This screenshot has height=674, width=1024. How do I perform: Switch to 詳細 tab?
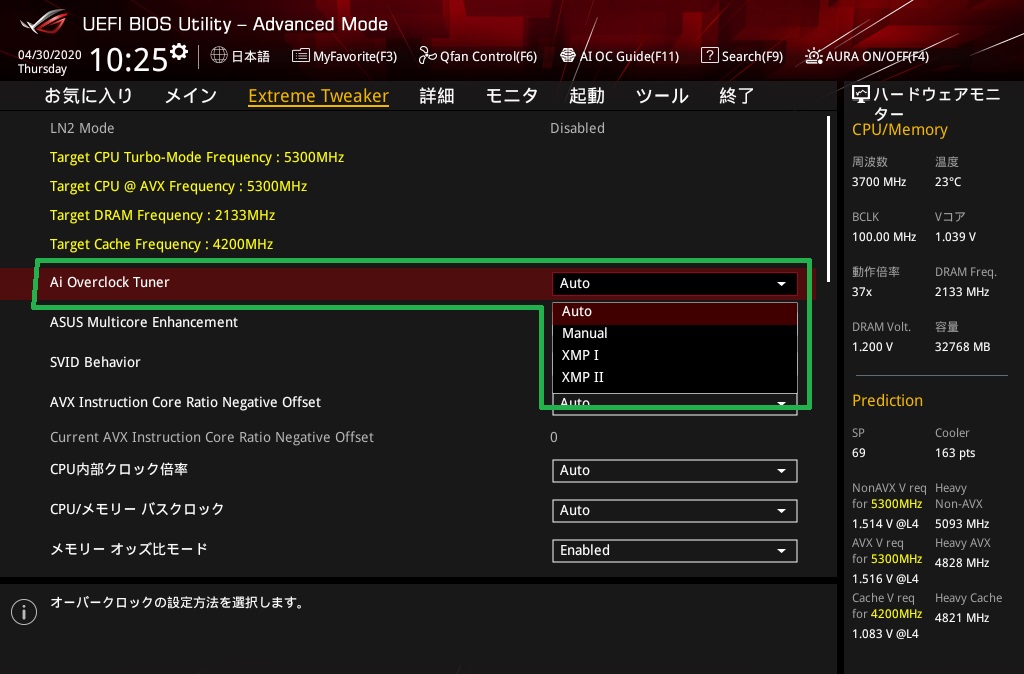coord(437,96)
